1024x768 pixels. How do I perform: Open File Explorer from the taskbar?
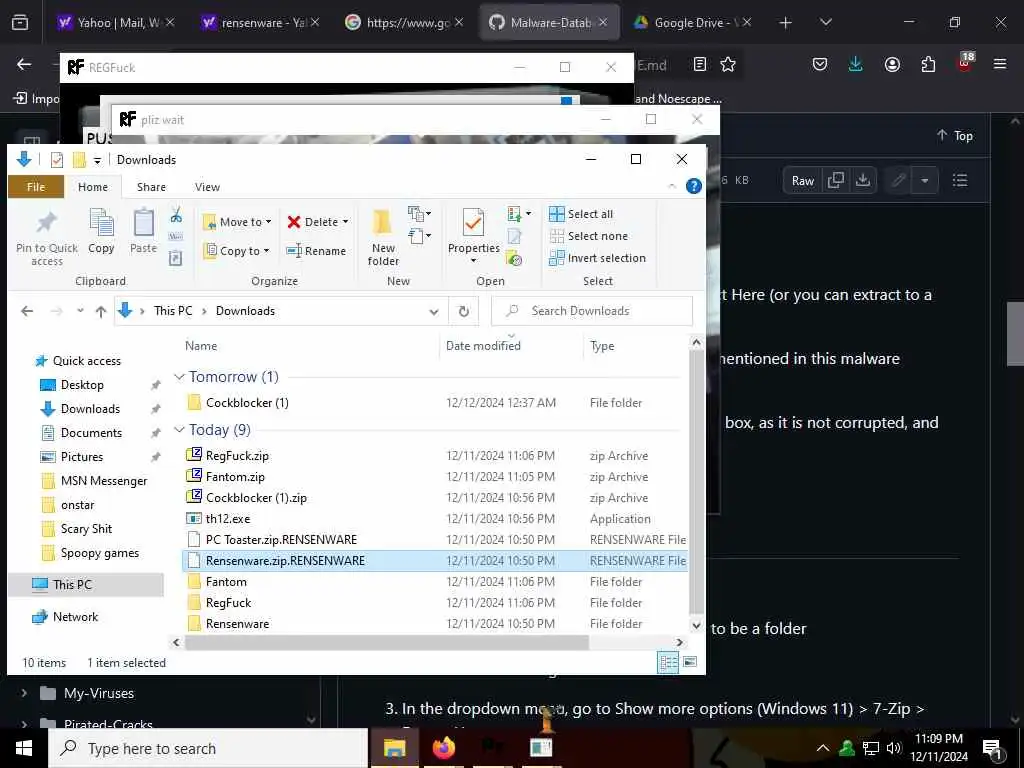coord(394,748)
